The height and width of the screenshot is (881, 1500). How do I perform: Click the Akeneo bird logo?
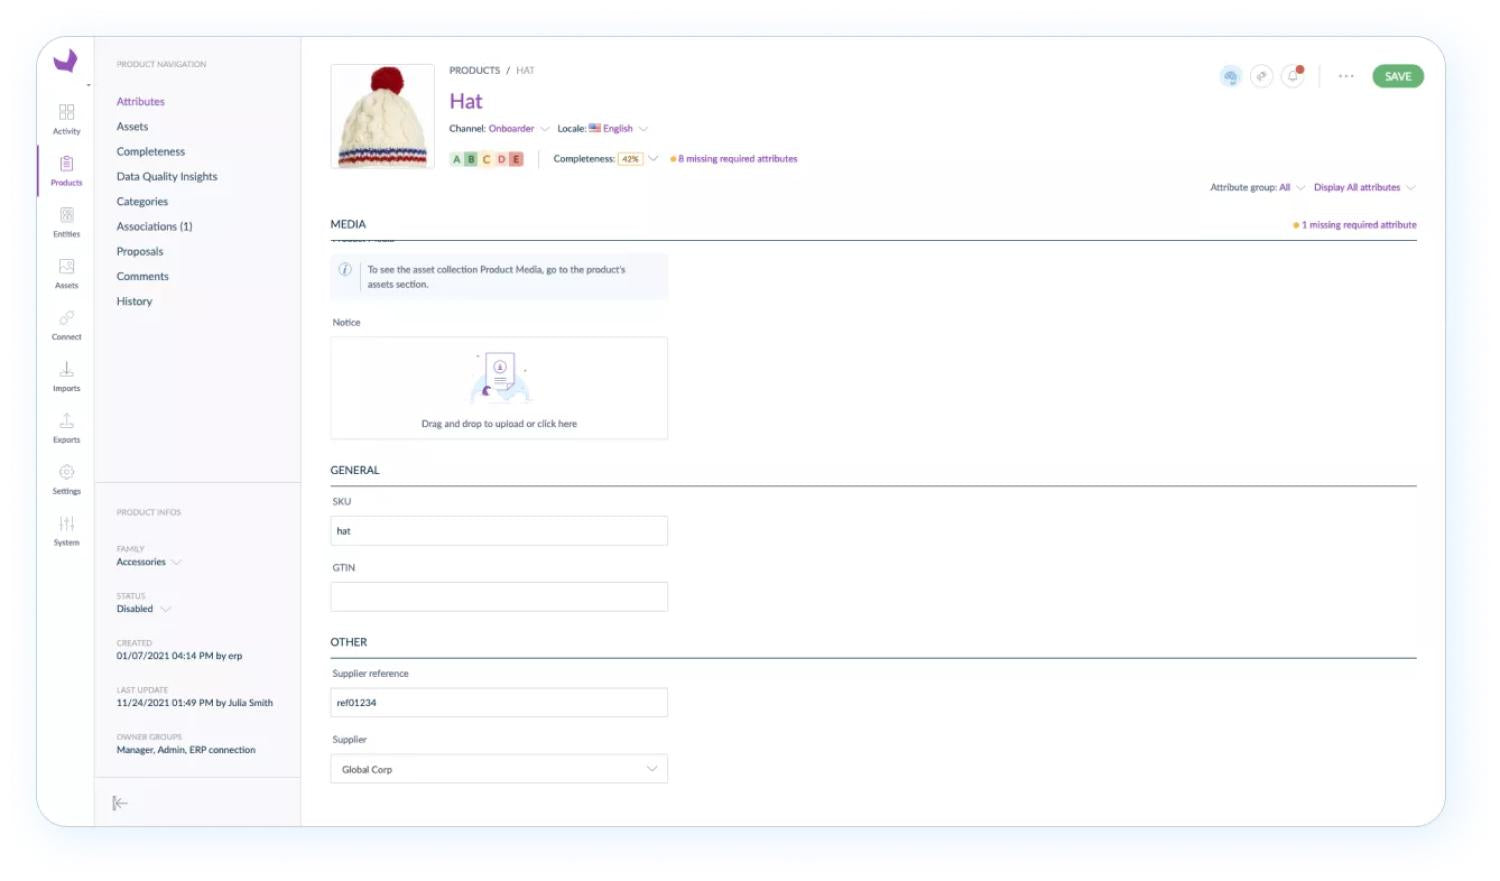(65, 61)
